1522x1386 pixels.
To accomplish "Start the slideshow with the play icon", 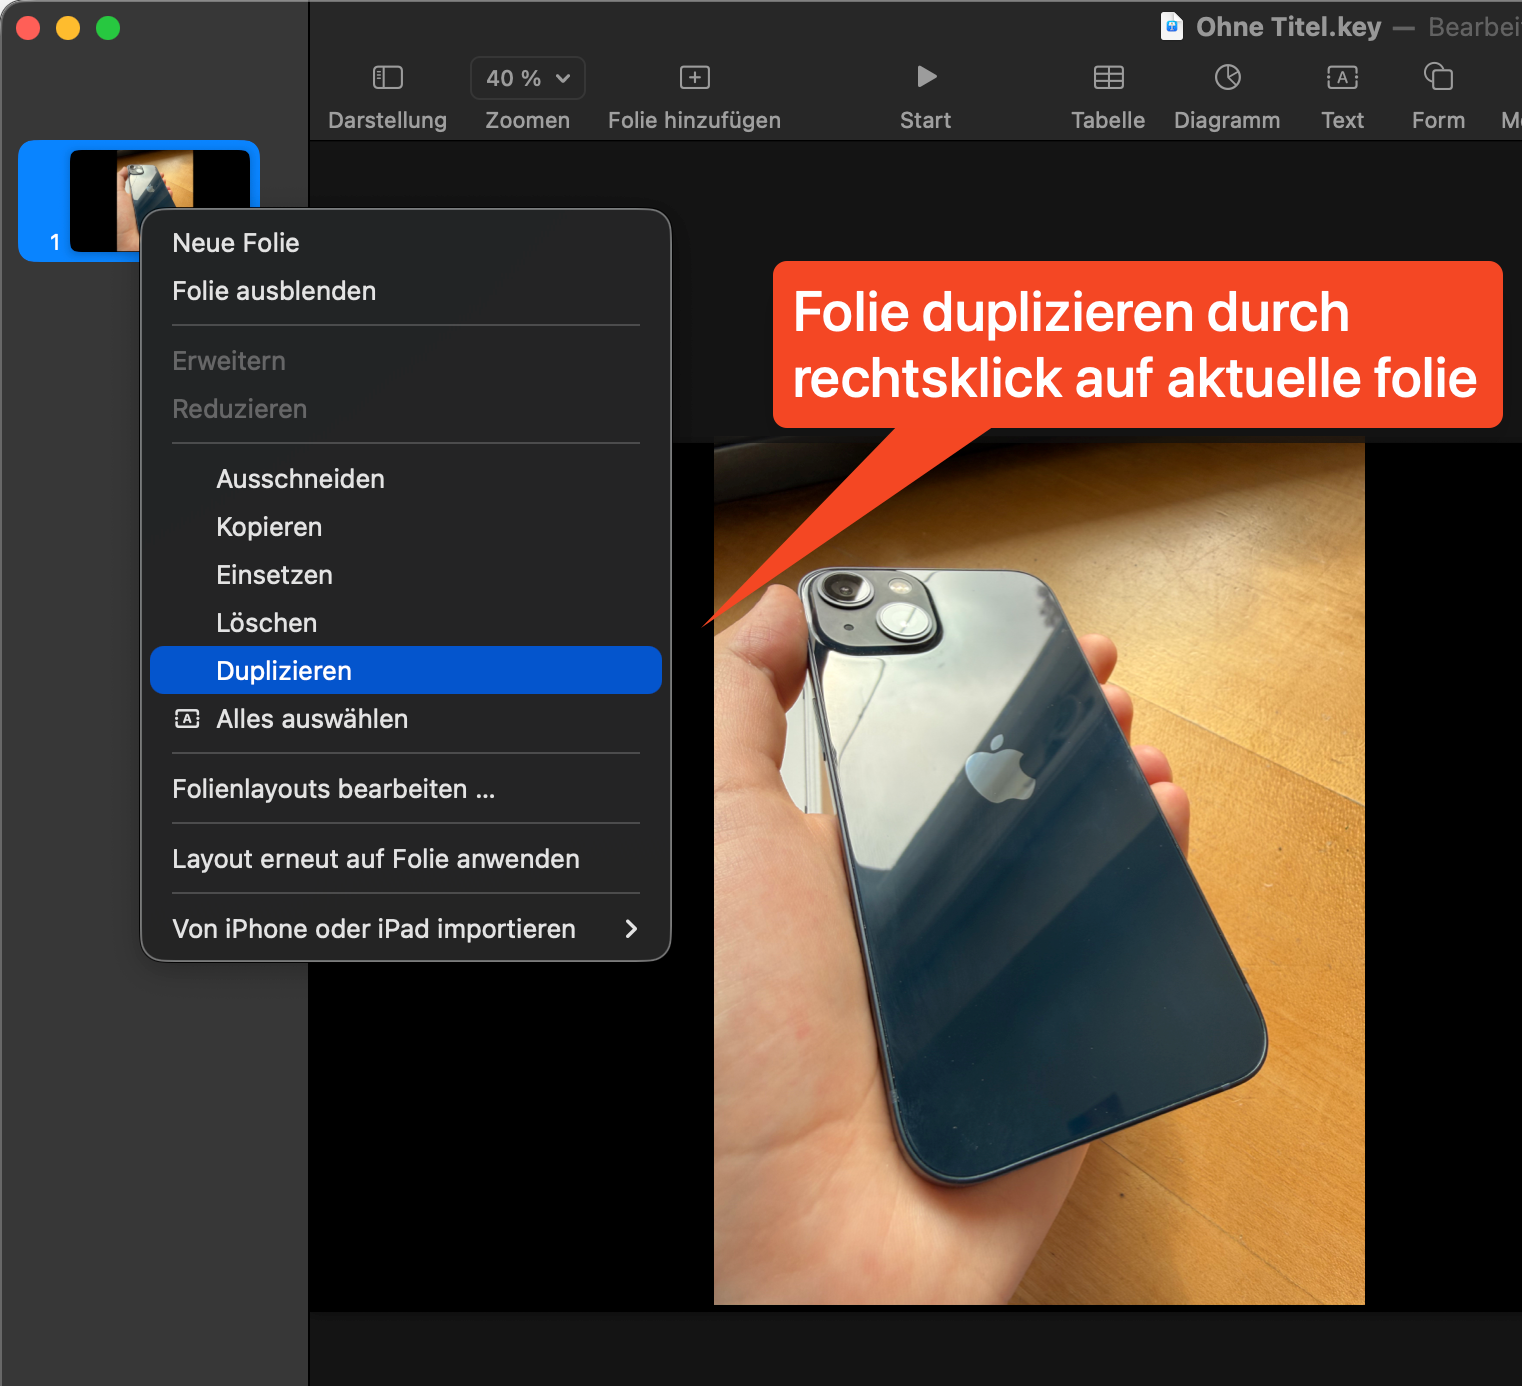I will click(926, 77).
